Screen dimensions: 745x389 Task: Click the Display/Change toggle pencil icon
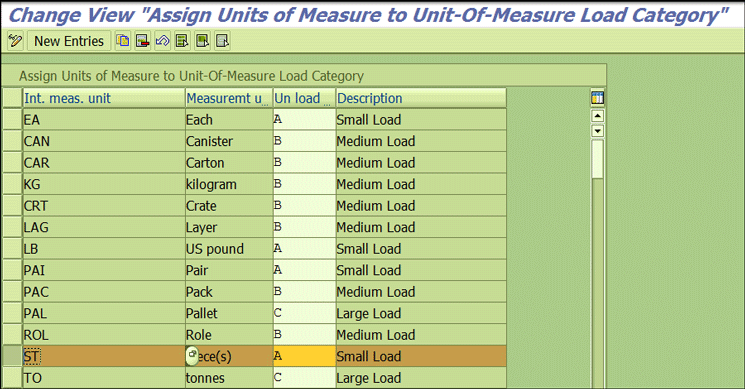point(15,41)
